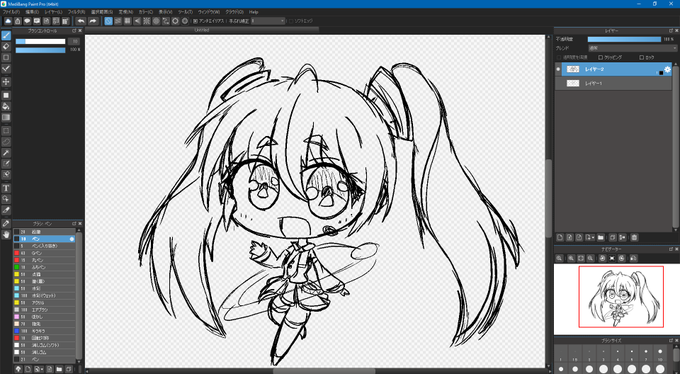The width and height of the screenshot is (680, 374).
Task: Adjust the brush size slider in Brush Control
Action: [40, 42]
